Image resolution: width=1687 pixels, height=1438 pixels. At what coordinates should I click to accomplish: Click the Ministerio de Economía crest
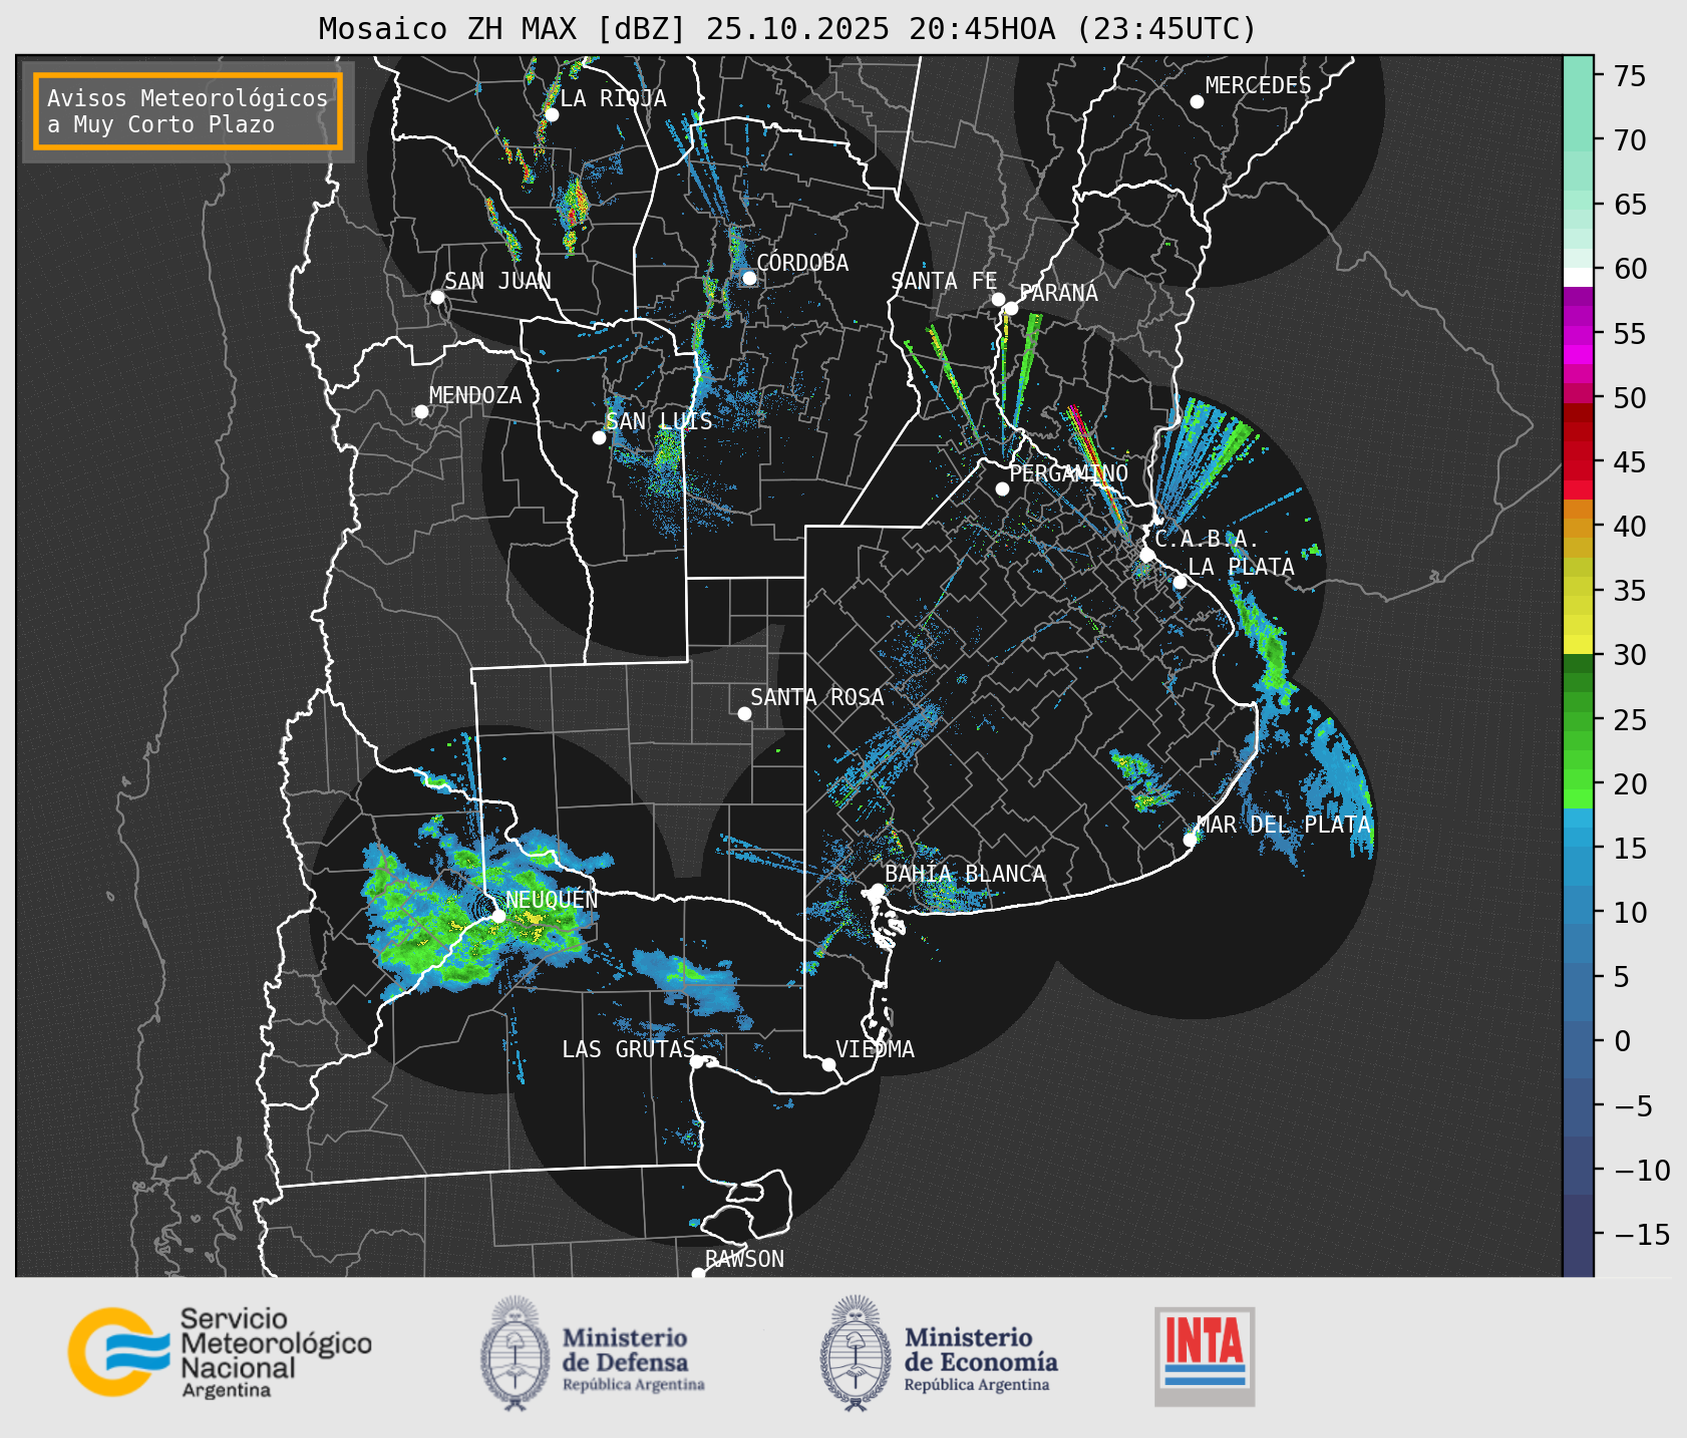pos(855,1353)
